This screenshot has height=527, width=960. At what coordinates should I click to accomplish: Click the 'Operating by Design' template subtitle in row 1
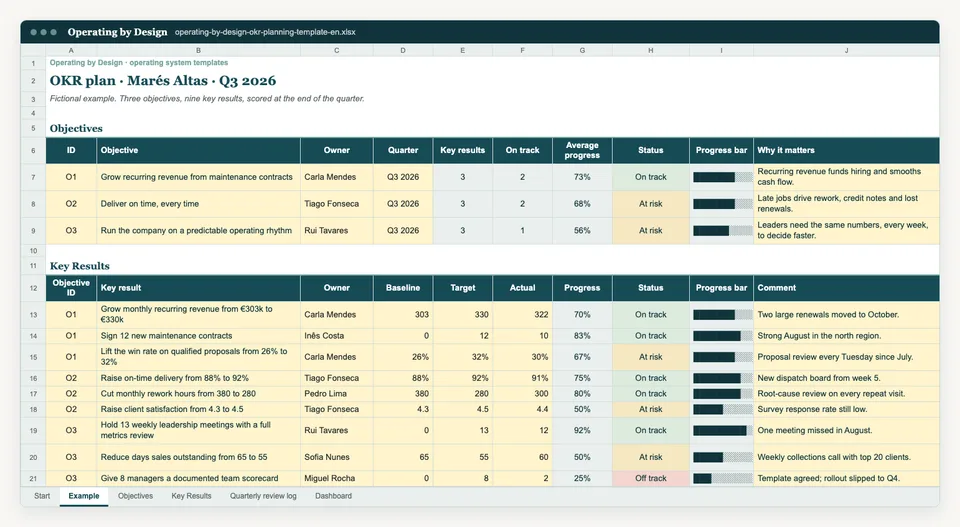tap(139, 62)
